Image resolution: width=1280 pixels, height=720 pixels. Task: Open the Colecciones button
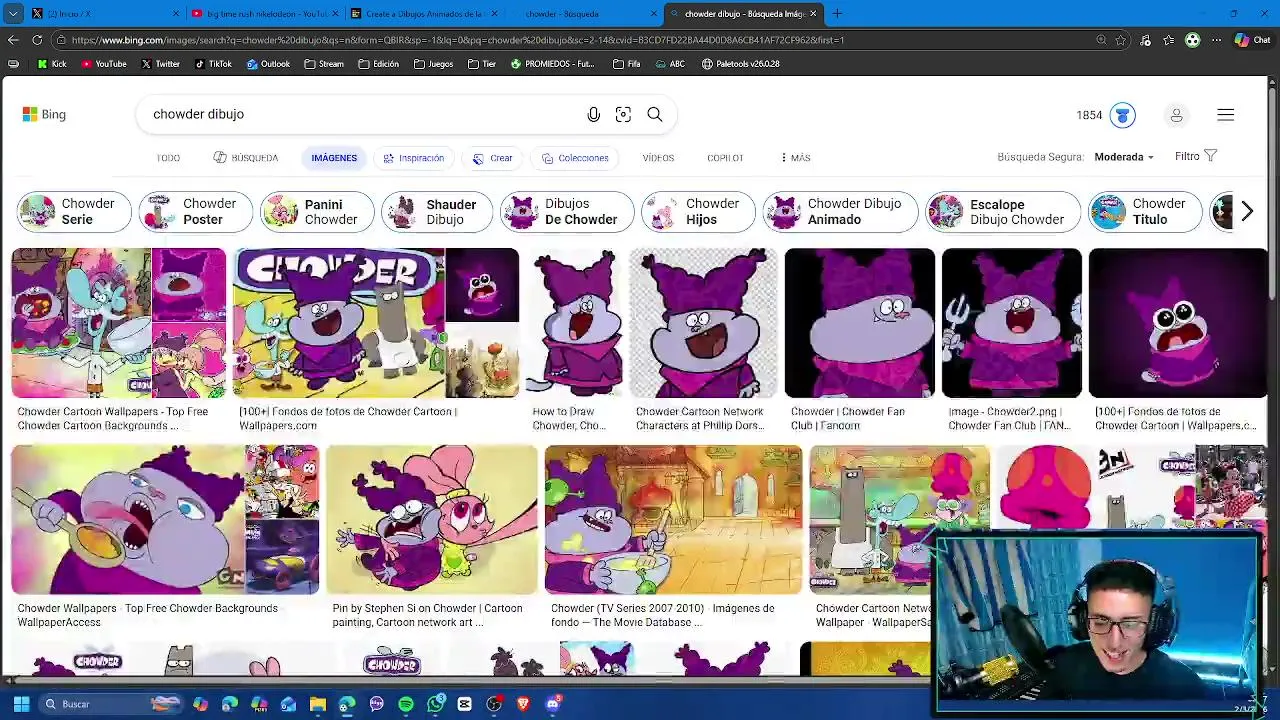coord(575,158)
